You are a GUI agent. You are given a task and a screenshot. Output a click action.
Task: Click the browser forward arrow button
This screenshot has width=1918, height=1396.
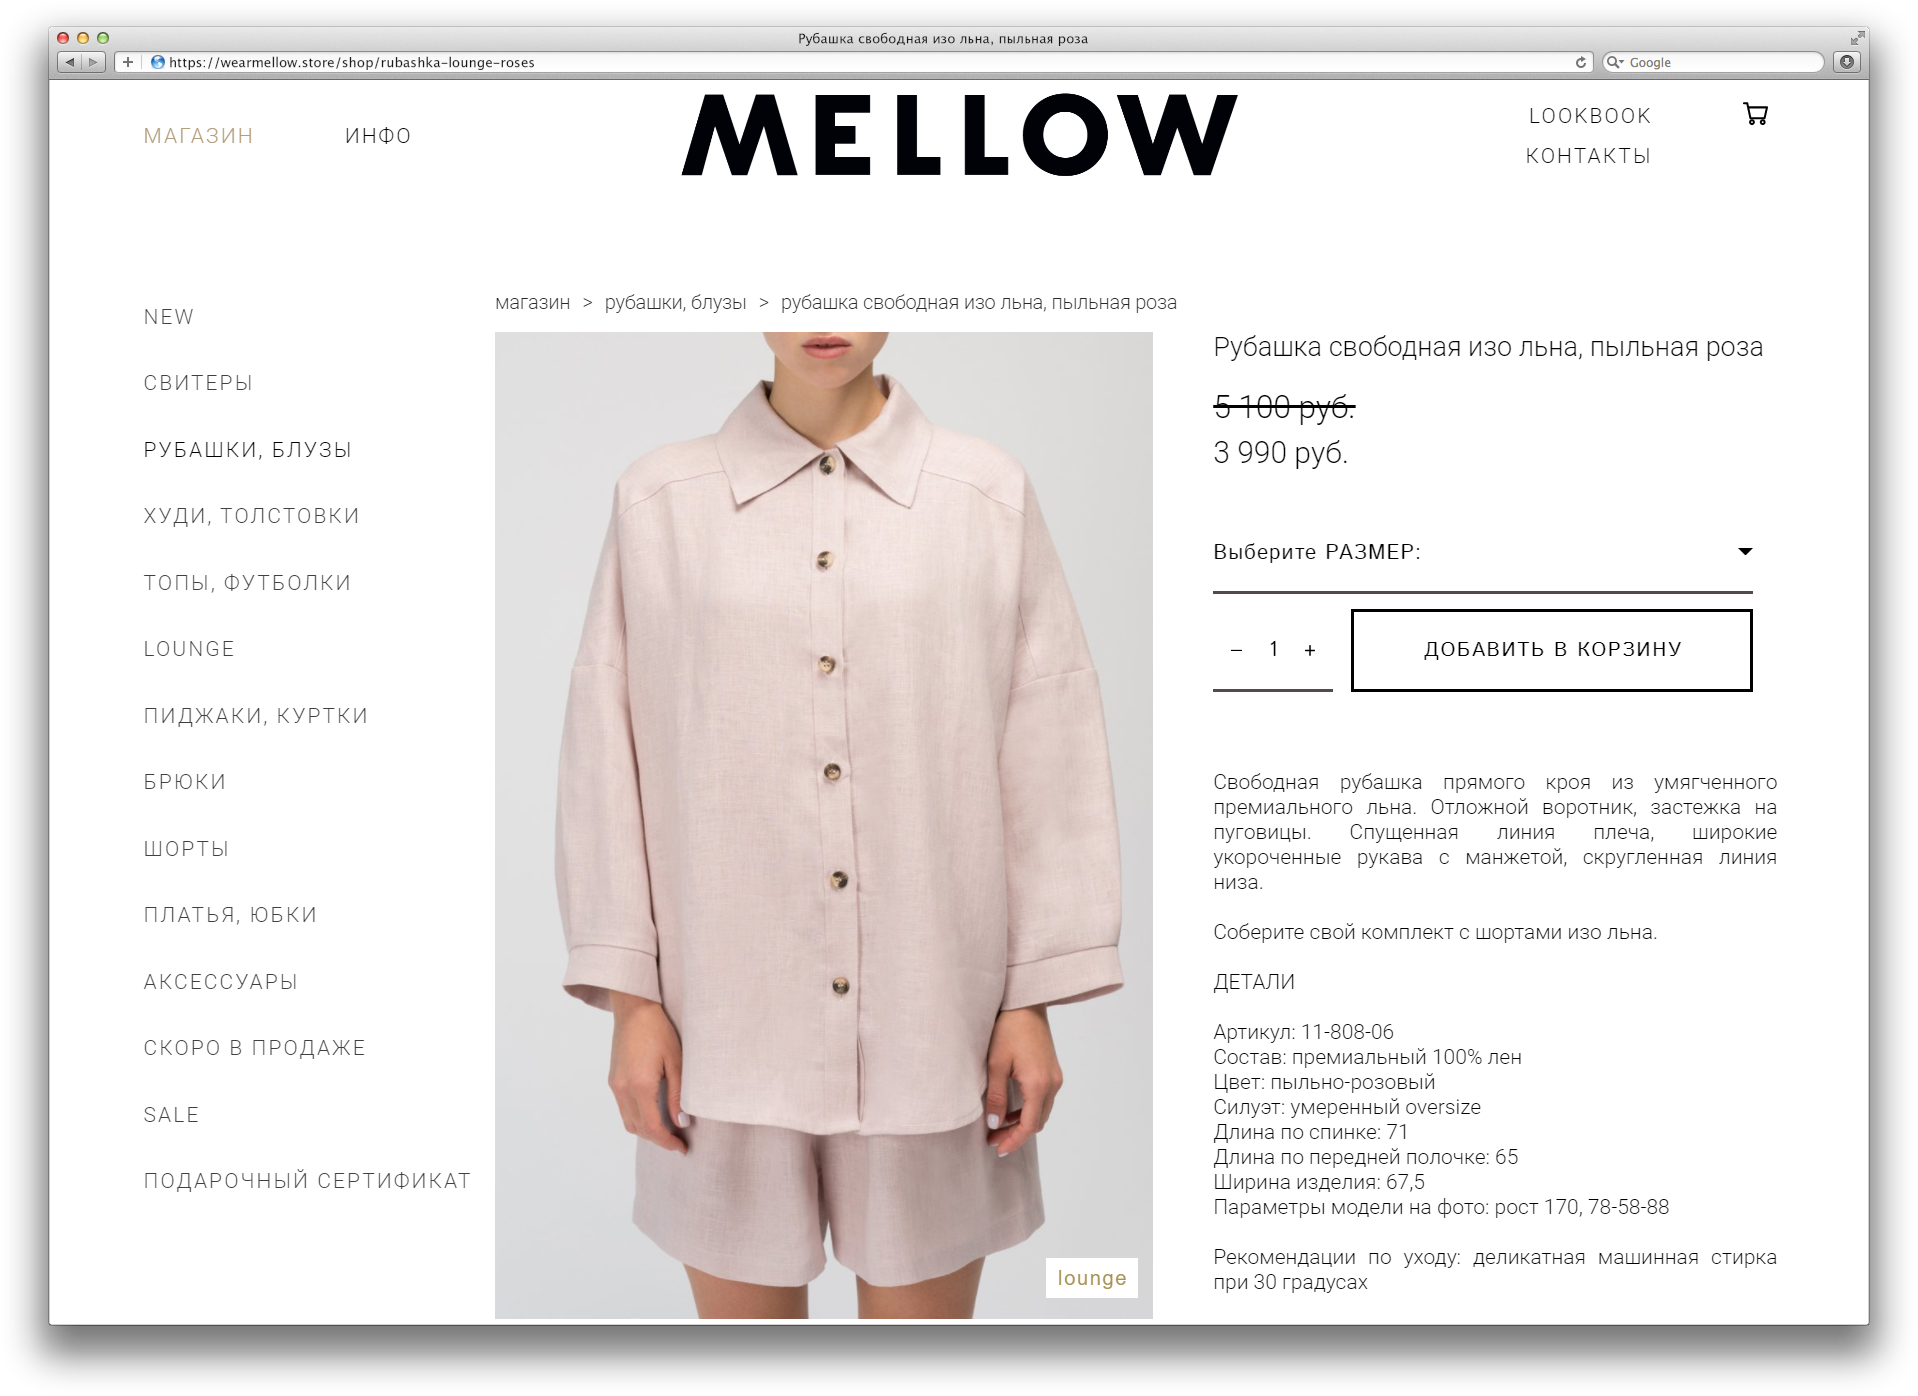click(x=93, y=62)
